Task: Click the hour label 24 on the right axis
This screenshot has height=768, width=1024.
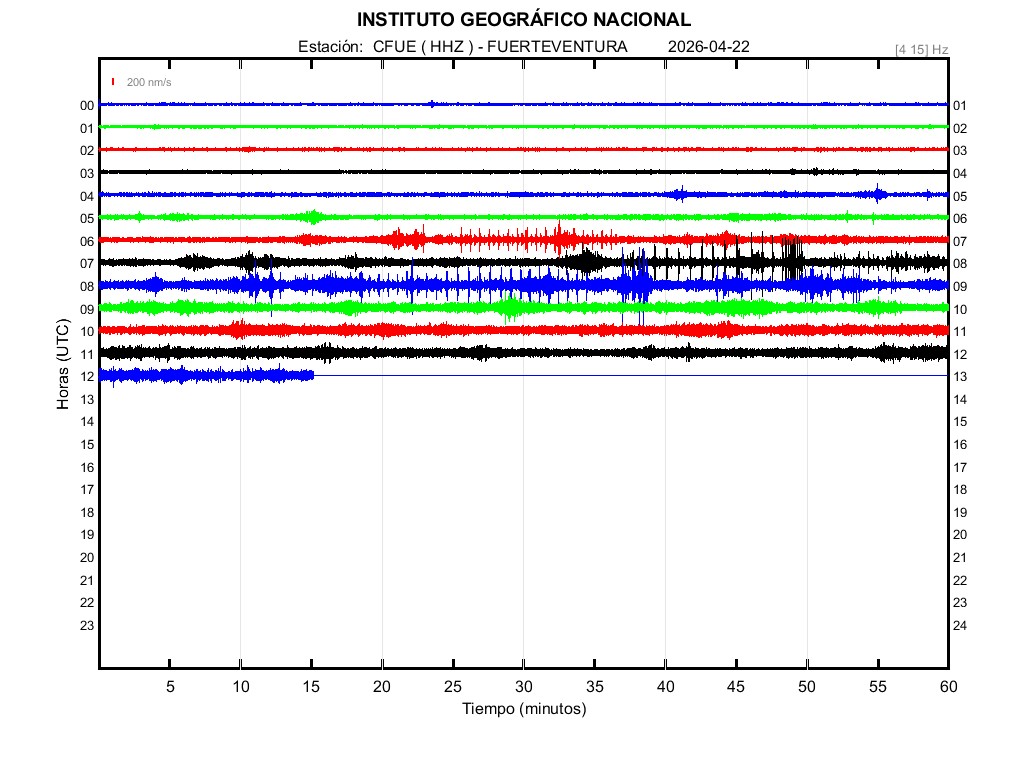Action: click(959, 626)
